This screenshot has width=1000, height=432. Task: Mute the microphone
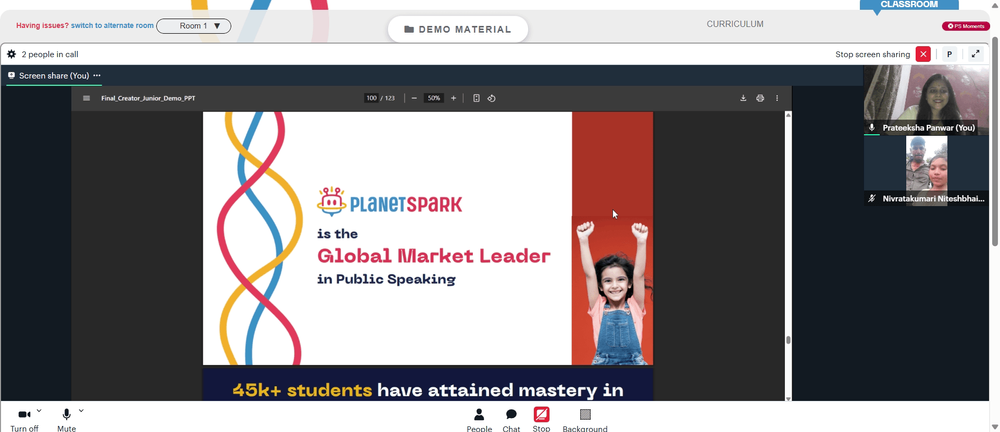pos(66,420)
